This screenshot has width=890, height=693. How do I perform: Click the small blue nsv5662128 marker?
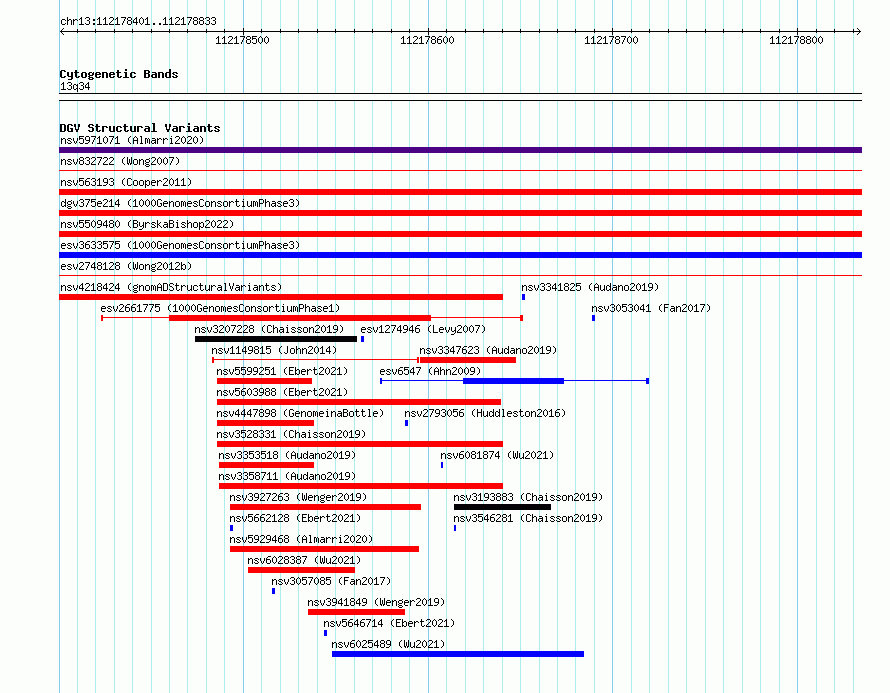pyautogui.click(x=232, y=528)
